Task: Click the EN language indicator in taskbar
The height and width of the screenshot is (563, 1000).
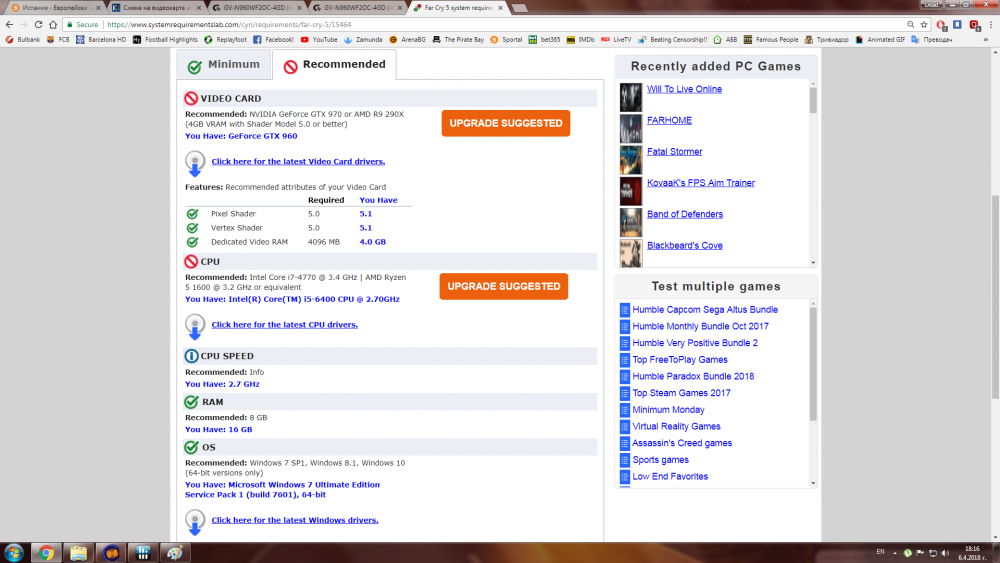Action: coord(881,552)
